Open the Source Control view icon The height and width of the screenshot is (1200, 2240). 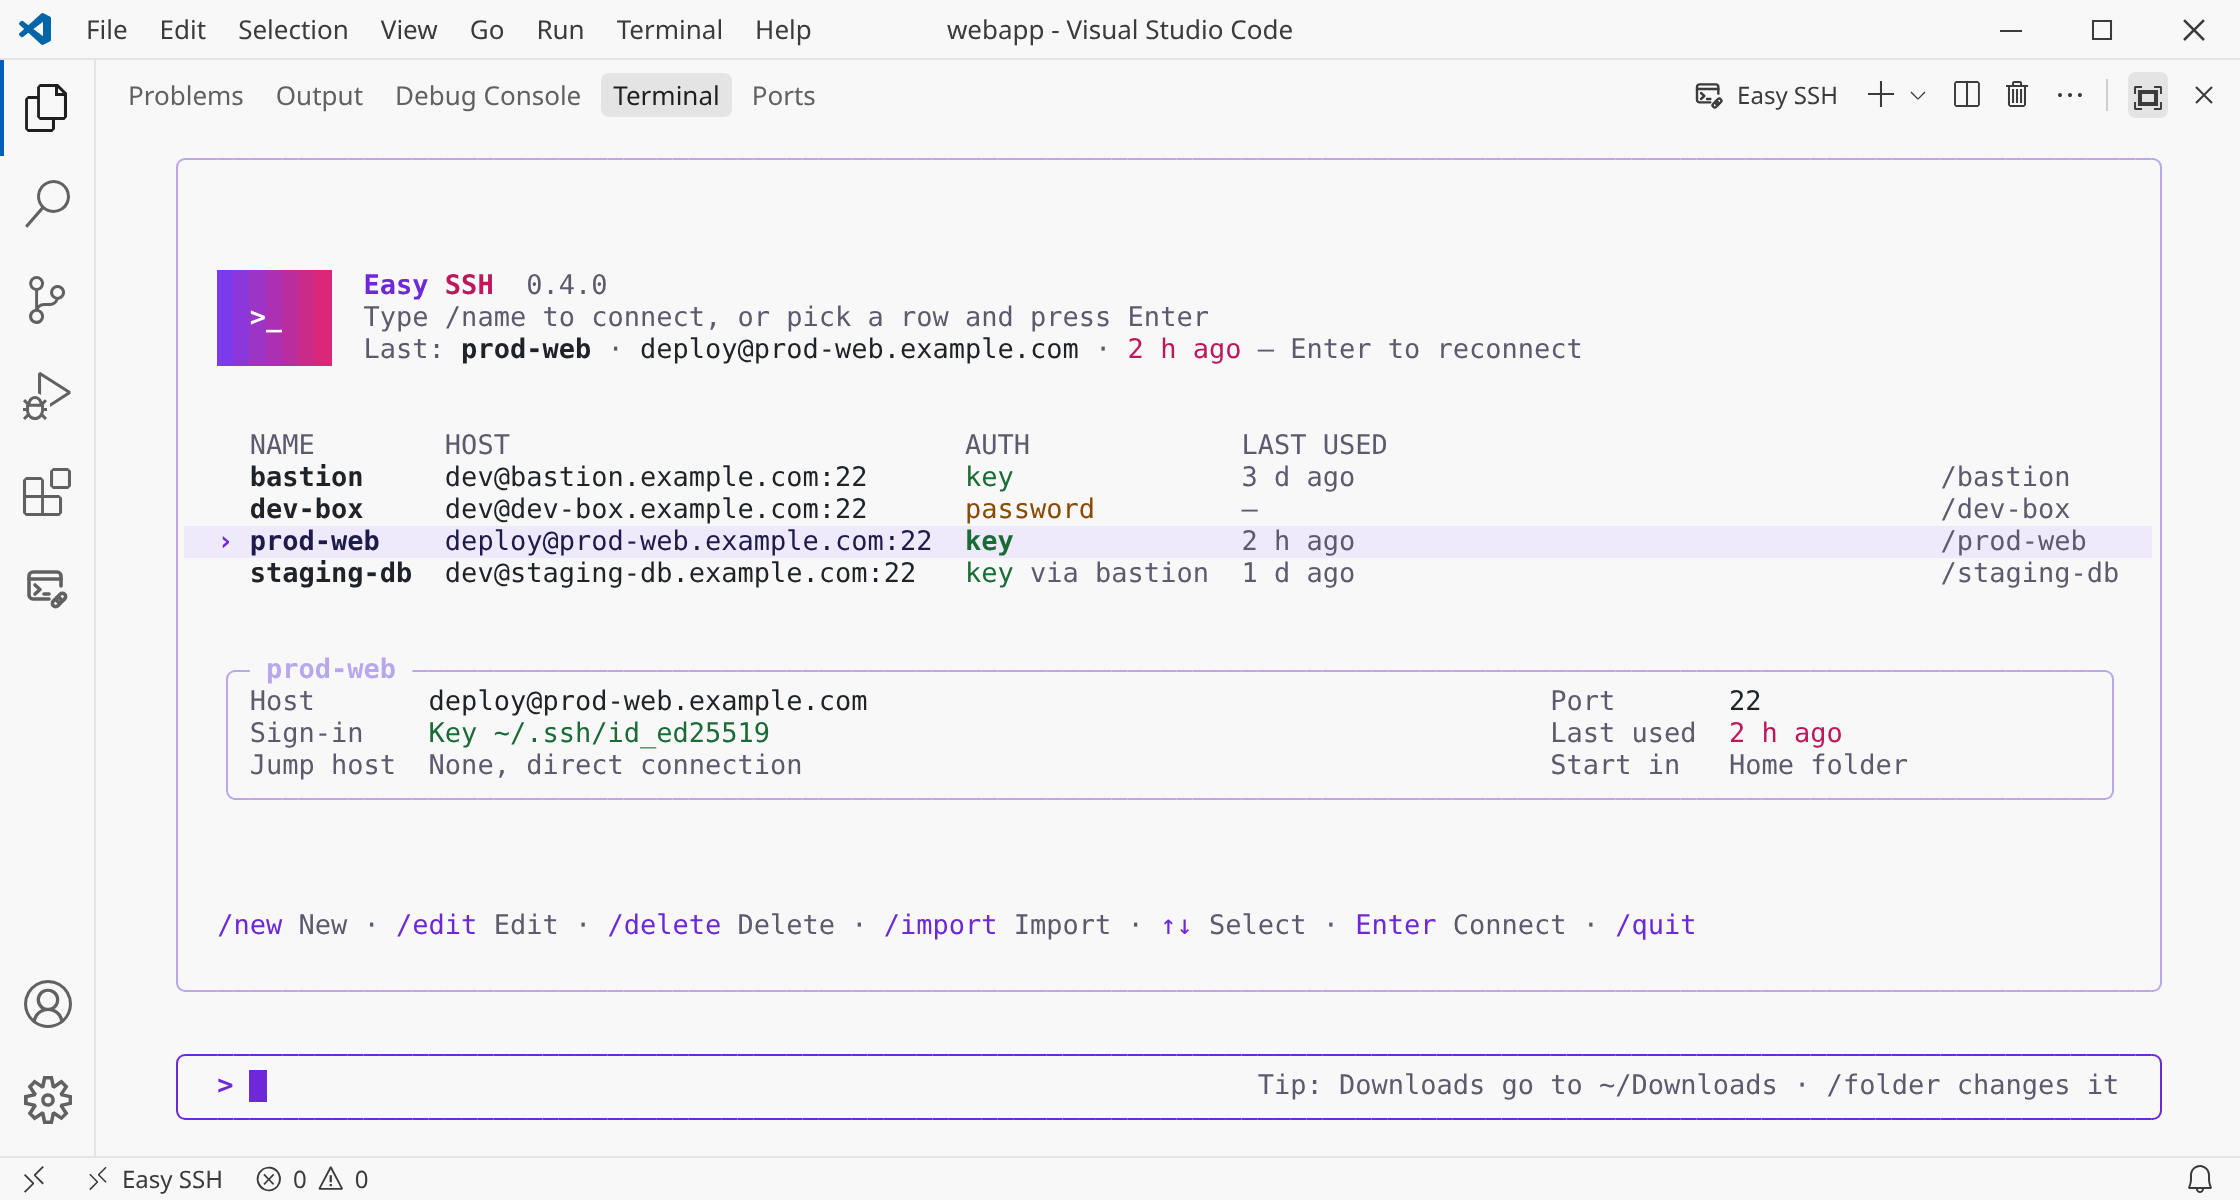coord(47,300)
